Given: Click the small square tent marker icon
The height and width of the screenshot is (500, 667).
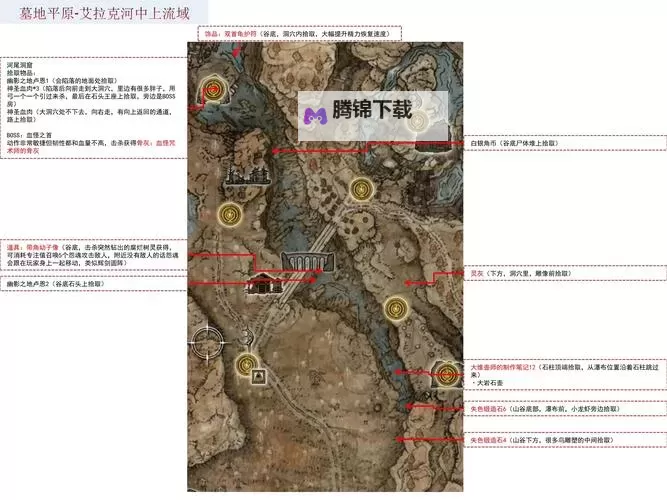Looking at the screenshot, I should [x=259, y=377].
